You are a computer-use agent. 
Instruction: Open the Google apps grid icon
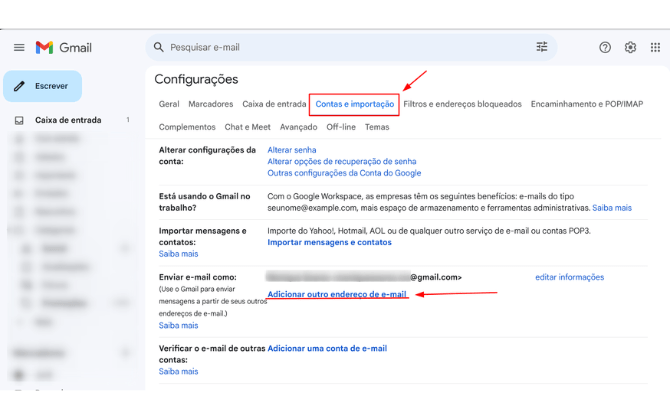pos(655,47)
